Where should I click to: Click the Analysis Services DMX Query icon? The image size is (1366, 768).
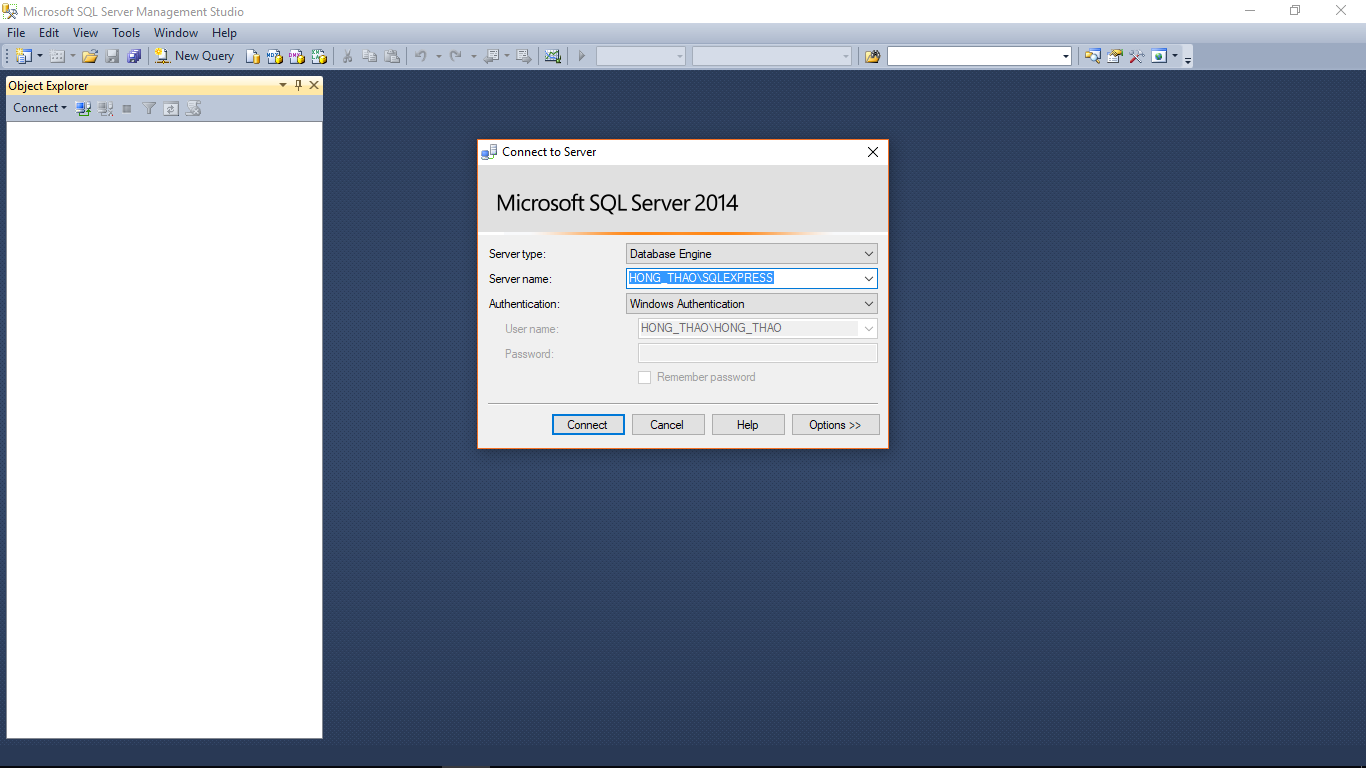(297, 56)
